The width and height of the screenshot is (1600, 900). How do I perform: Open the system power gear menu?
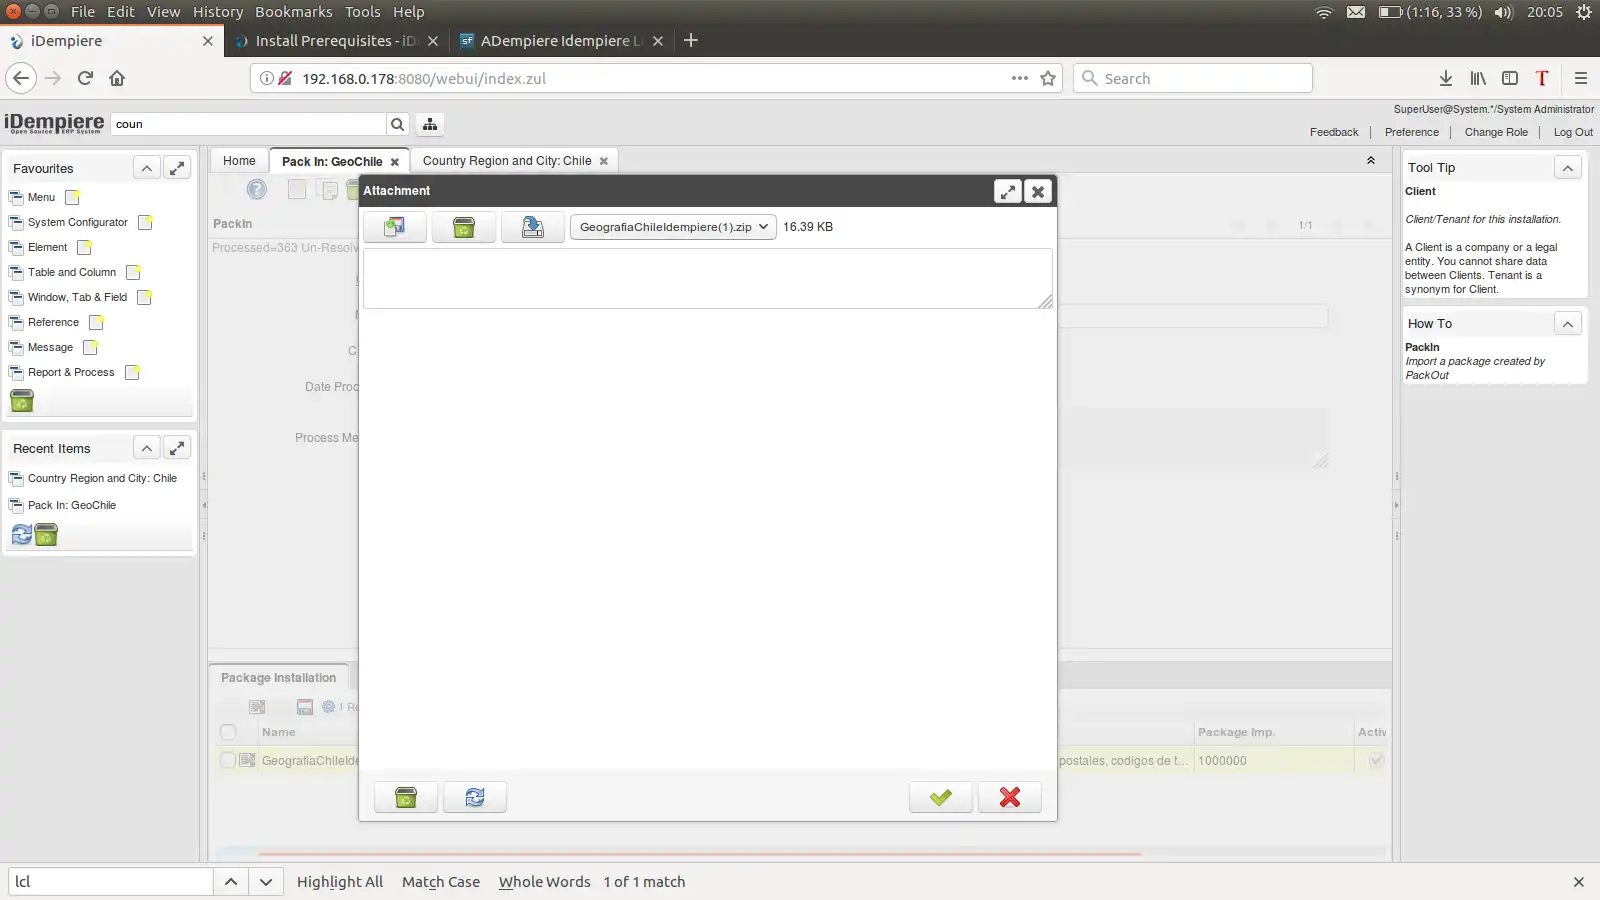[x=1584, y=12]
